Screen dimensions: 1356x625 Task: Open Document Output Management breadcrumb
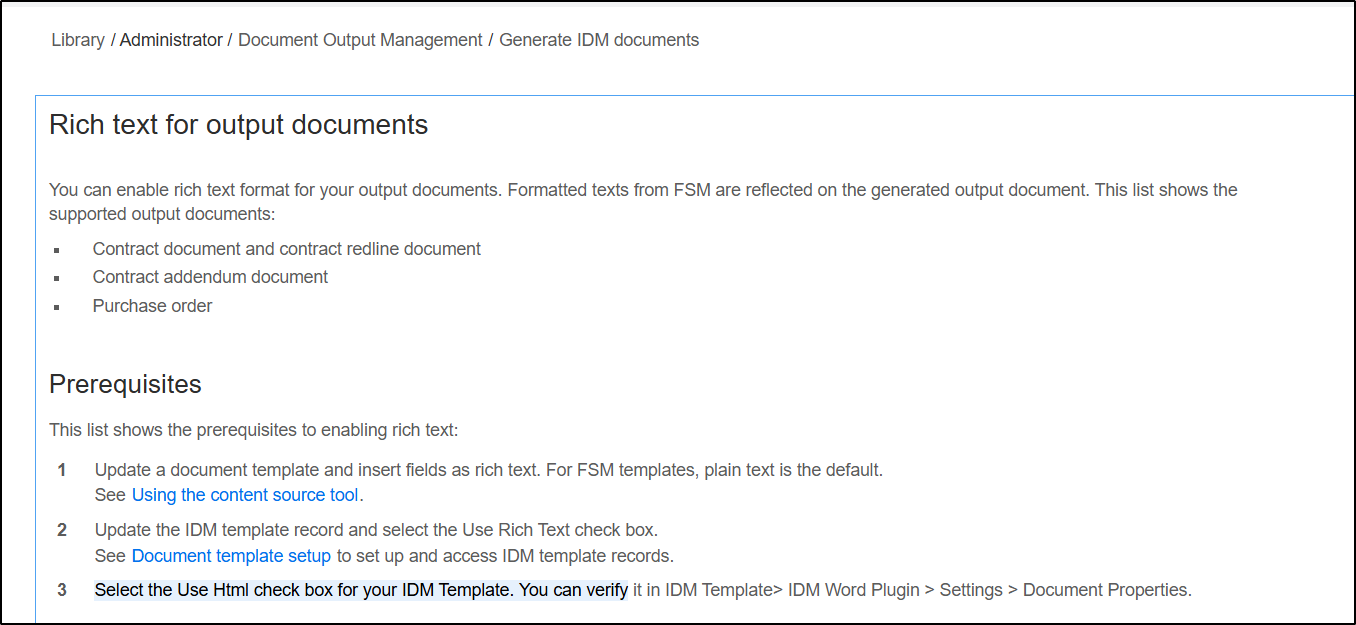[360, 41]
